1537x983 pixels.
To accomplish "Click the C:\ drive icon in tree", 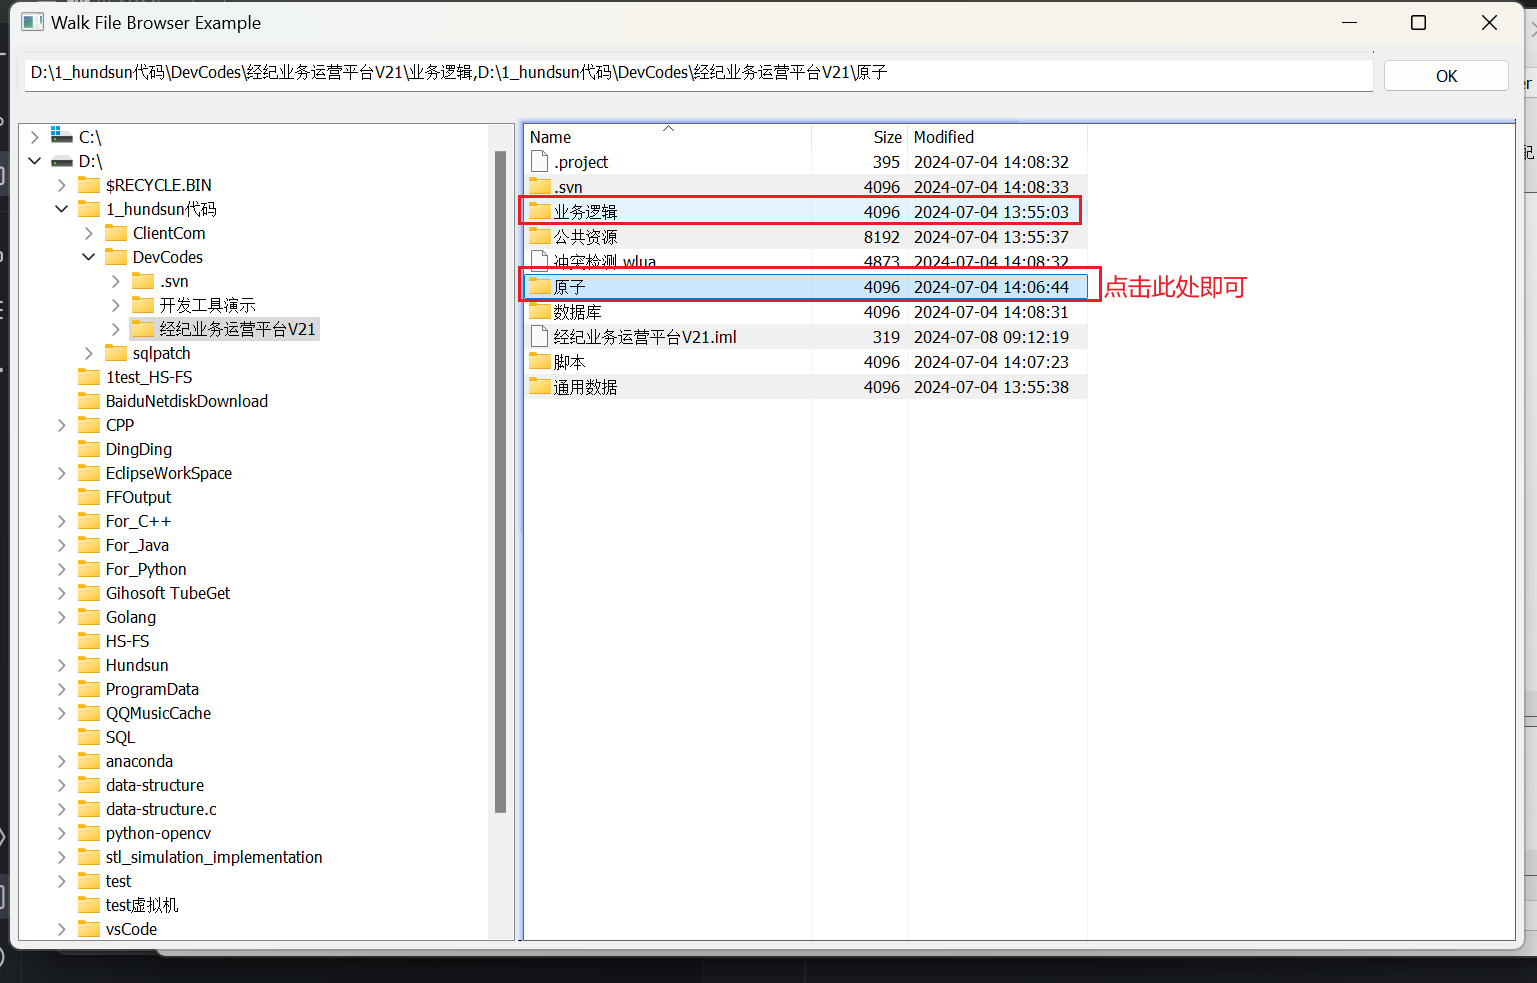I will coord(62,136).
